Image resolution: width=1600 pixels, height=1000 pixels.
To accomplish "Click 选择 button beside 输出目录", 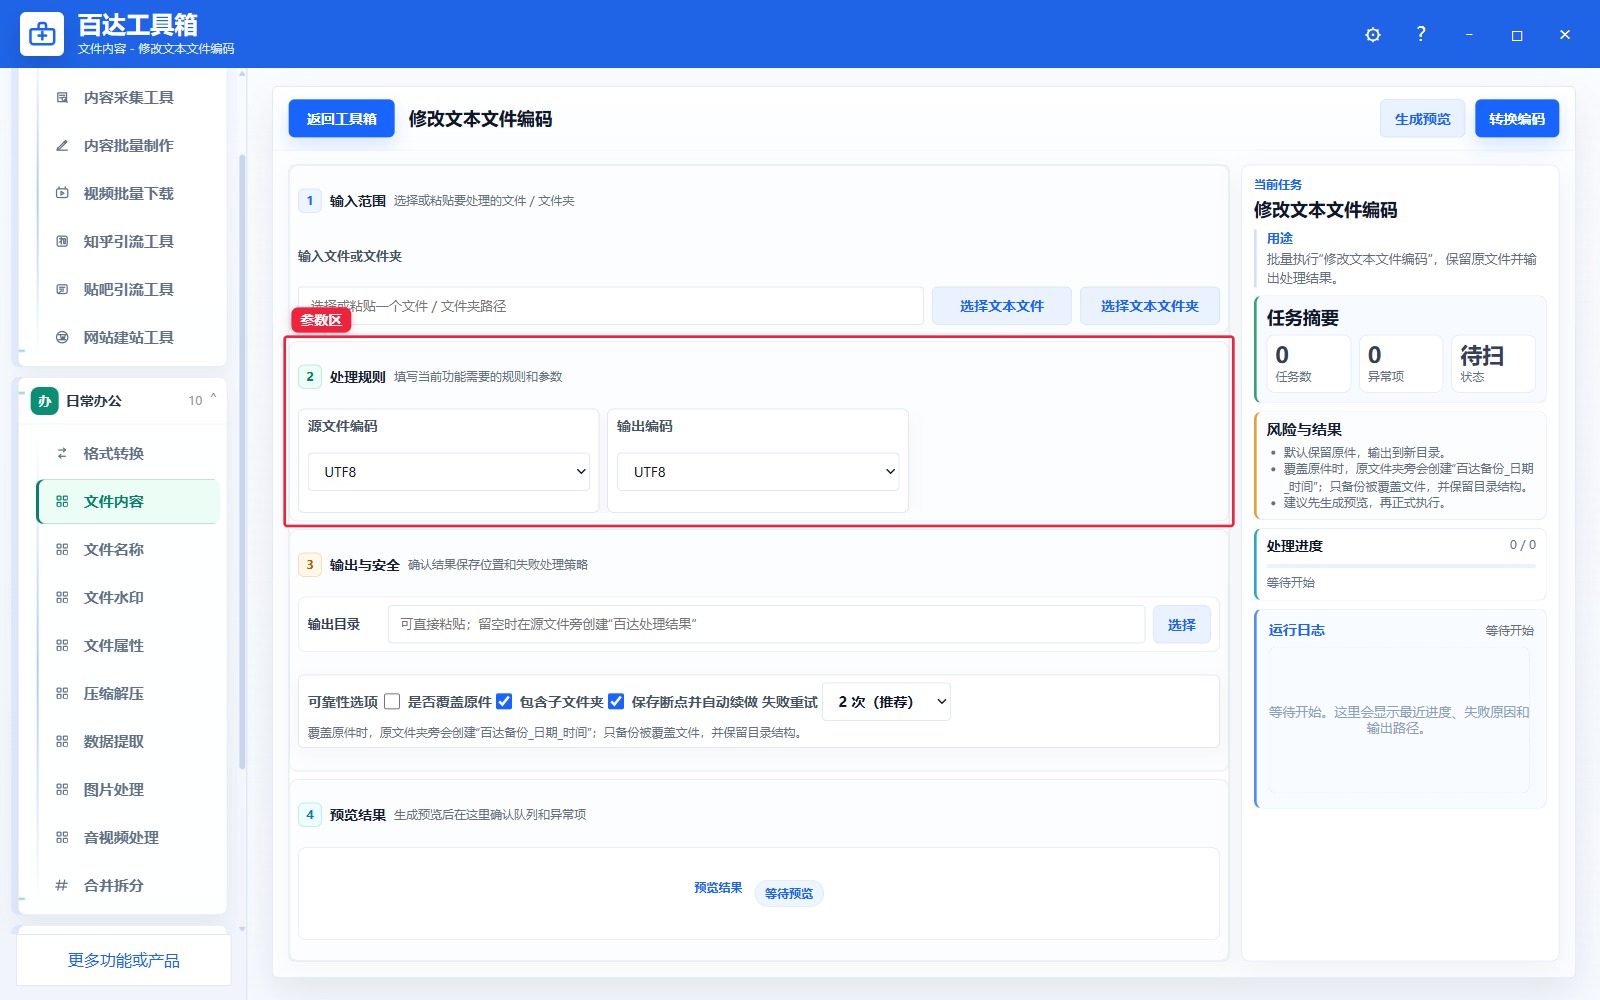I will coord(1182,625).
